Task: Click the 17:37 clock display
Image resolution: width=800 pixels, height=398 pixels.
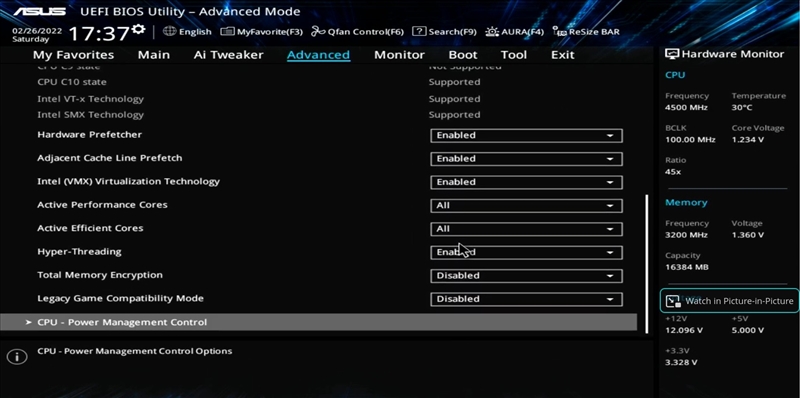Action: pyautogui.click(x=99, y=34)
